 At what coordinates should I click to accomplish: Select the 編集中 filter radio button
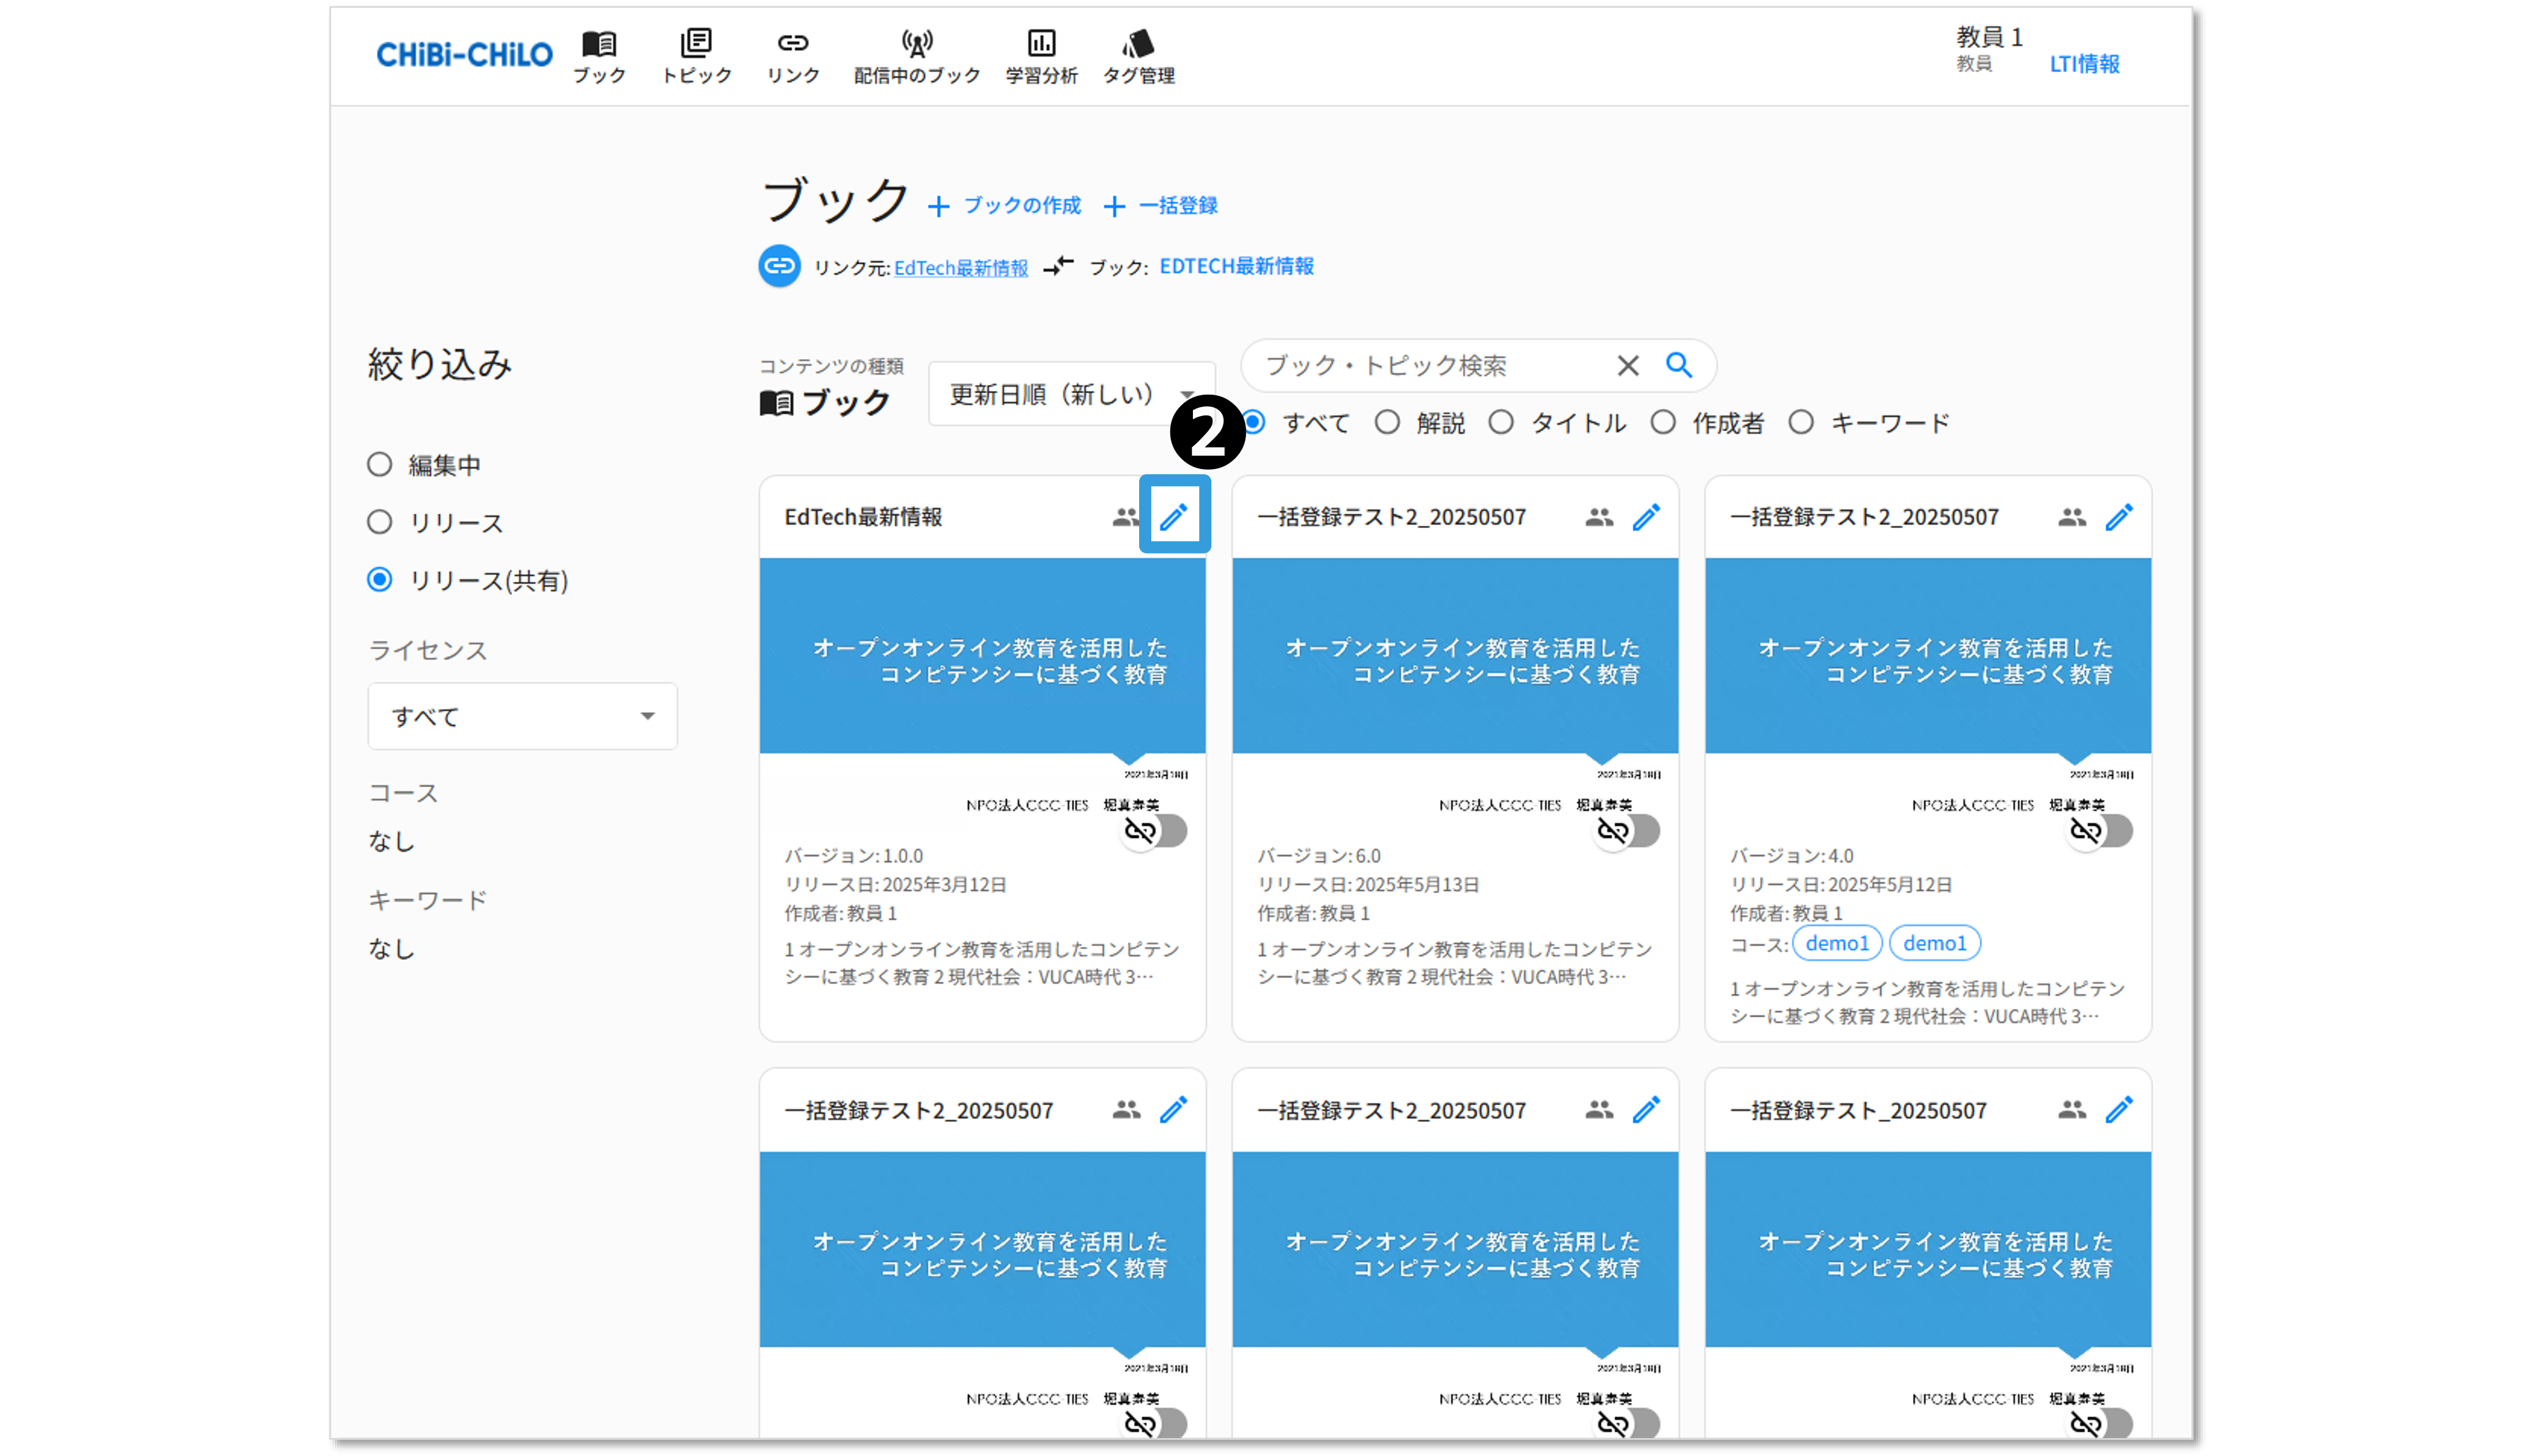click(380, 464)
